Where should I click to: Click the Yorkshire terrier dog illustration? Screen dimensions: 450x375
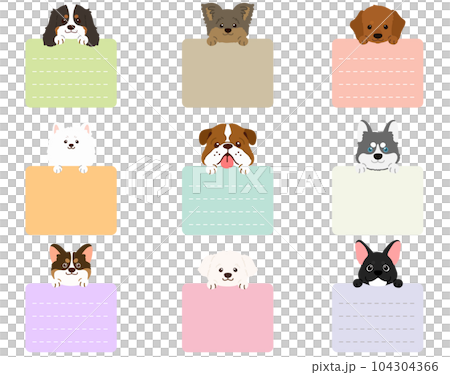[x=228, y=24]
